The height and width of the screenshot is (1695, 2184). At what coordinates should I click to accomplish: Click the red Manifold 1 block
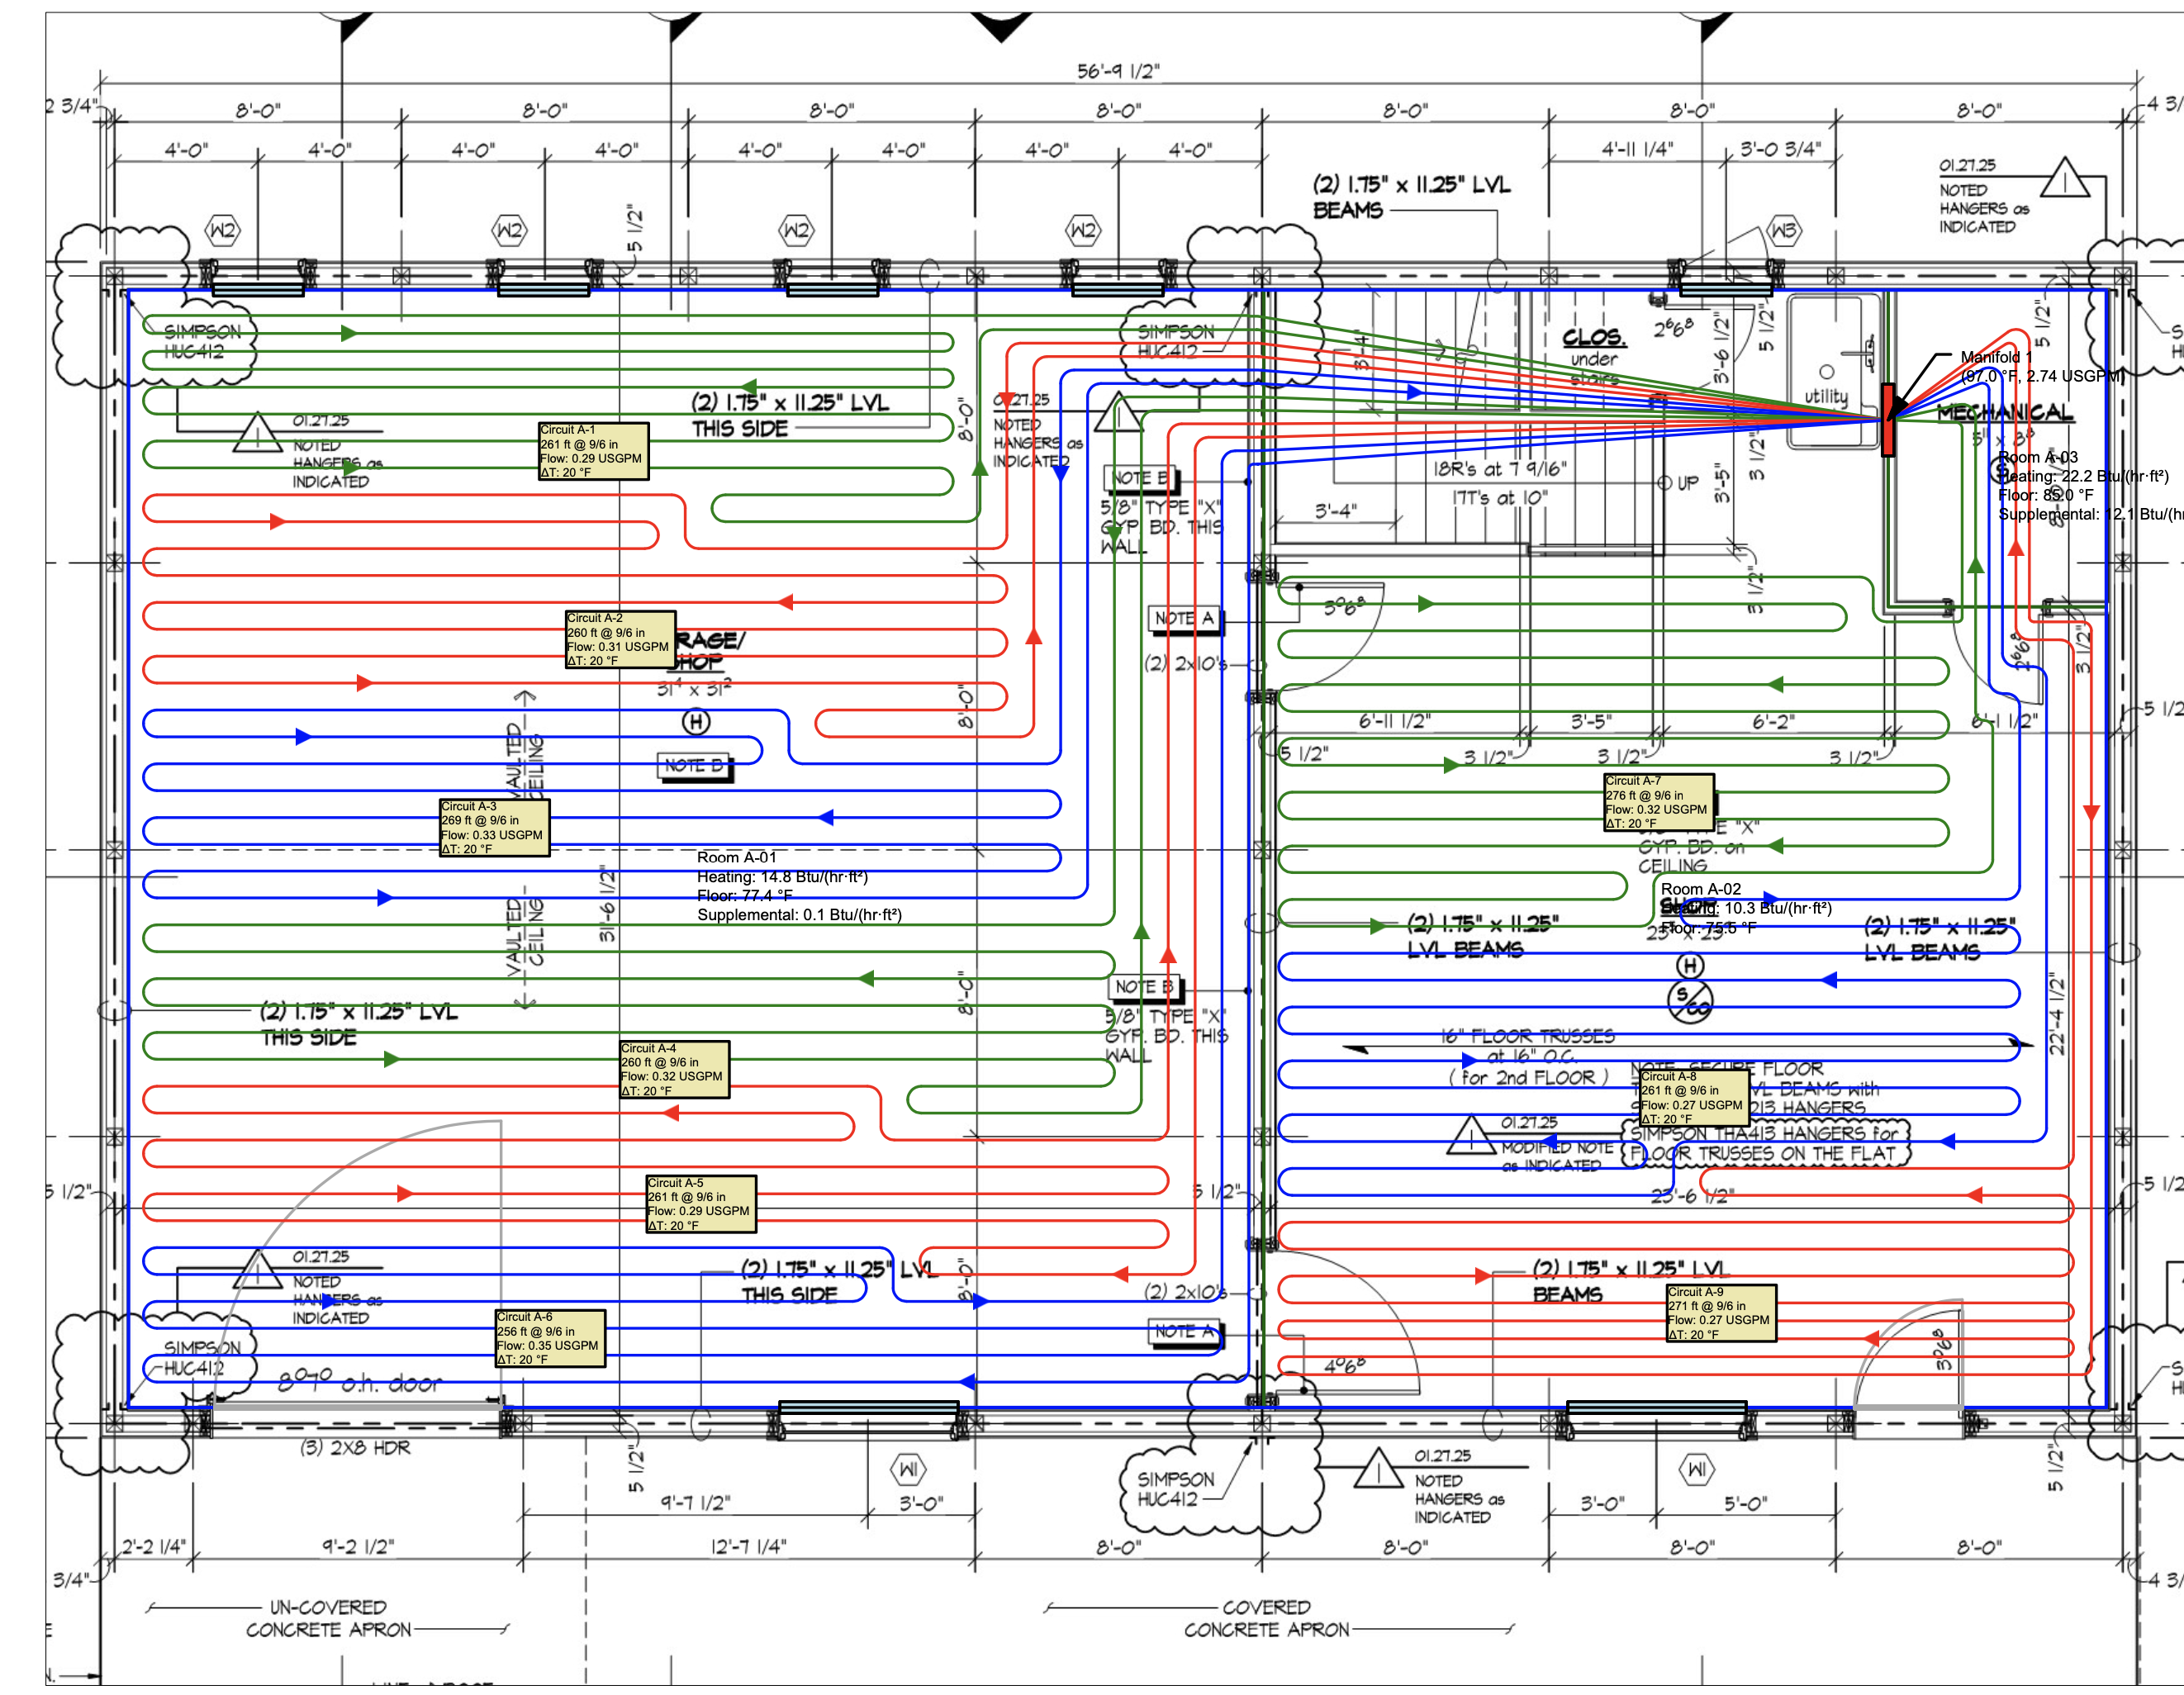click(x=1888, y=419)
